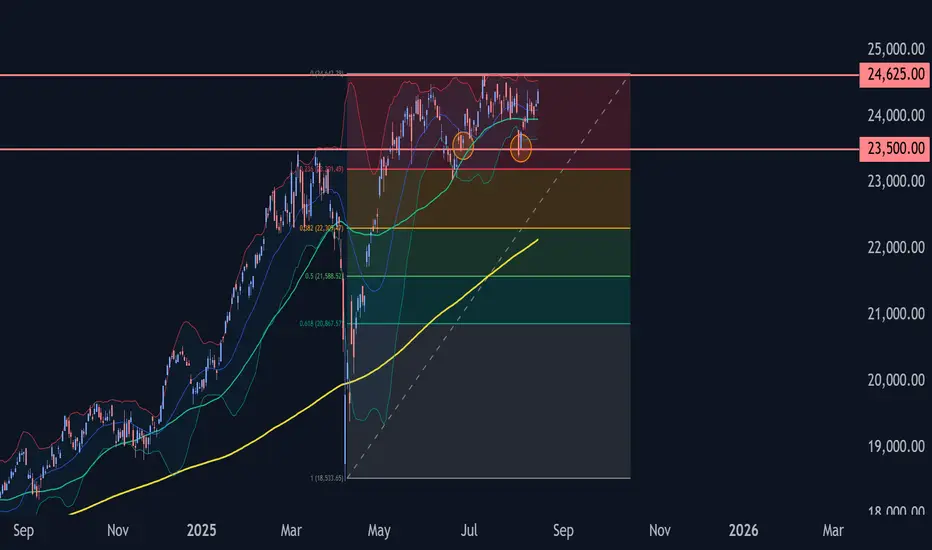Click the Nov label left of 2025
932x550 pixels.
point(118,530)
